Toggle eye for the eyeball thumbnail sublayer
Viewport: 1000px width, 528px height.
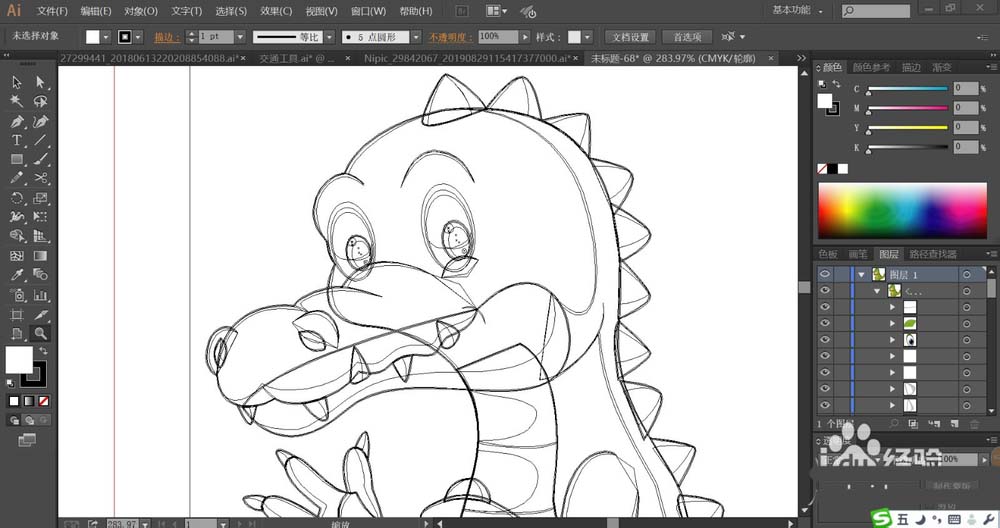click(x=825, y=340)
